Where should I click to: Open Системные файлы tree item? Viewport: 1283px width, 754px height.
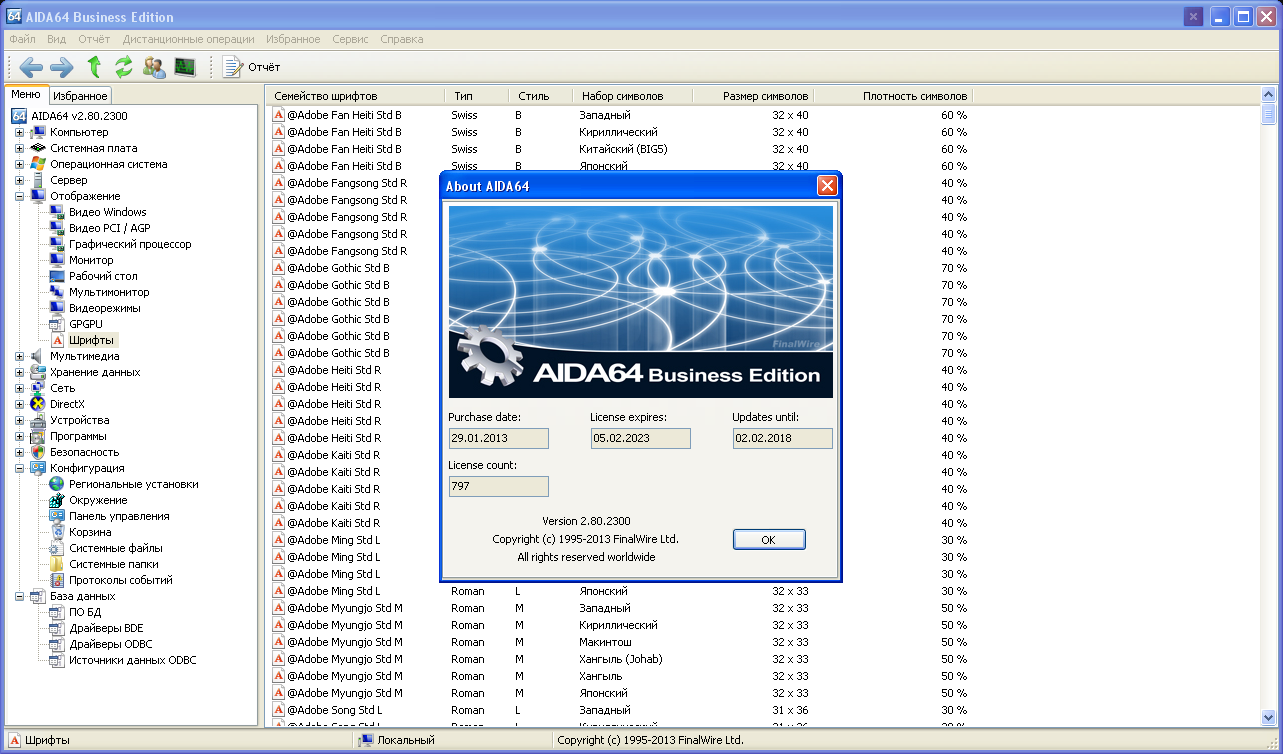coord(115,548)
